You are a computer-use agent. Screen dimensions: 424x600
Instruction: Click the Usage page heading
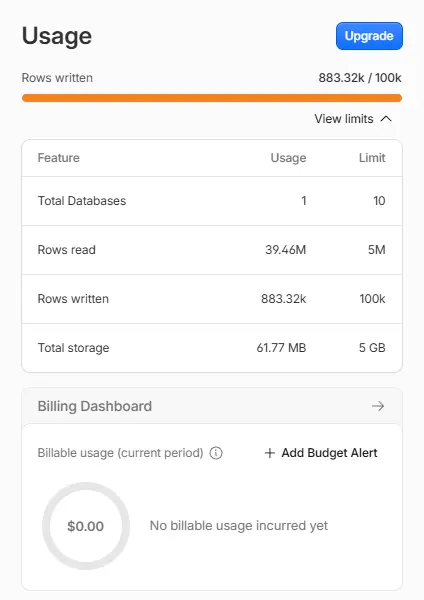[x=57, y=36]
